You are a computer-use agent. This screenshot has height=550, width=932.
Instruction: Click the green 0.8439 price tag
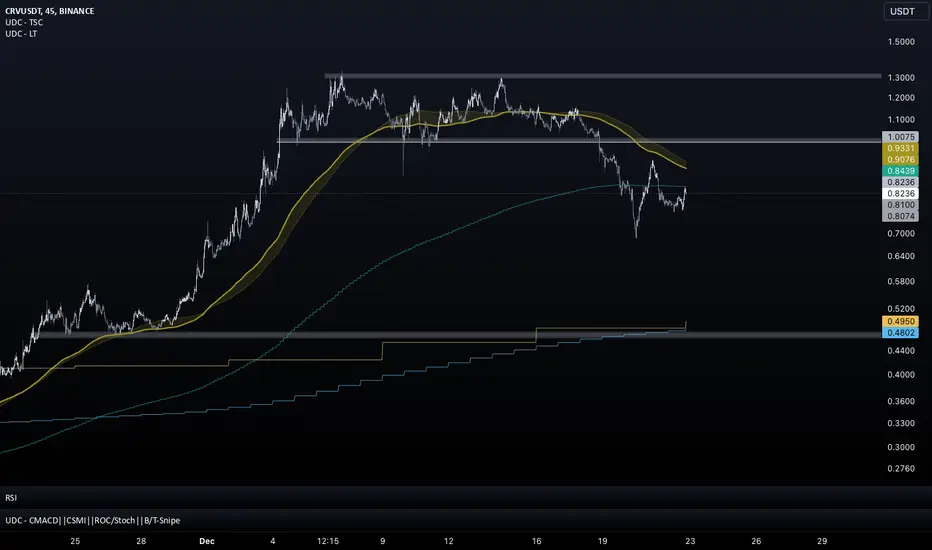[900, 171]
